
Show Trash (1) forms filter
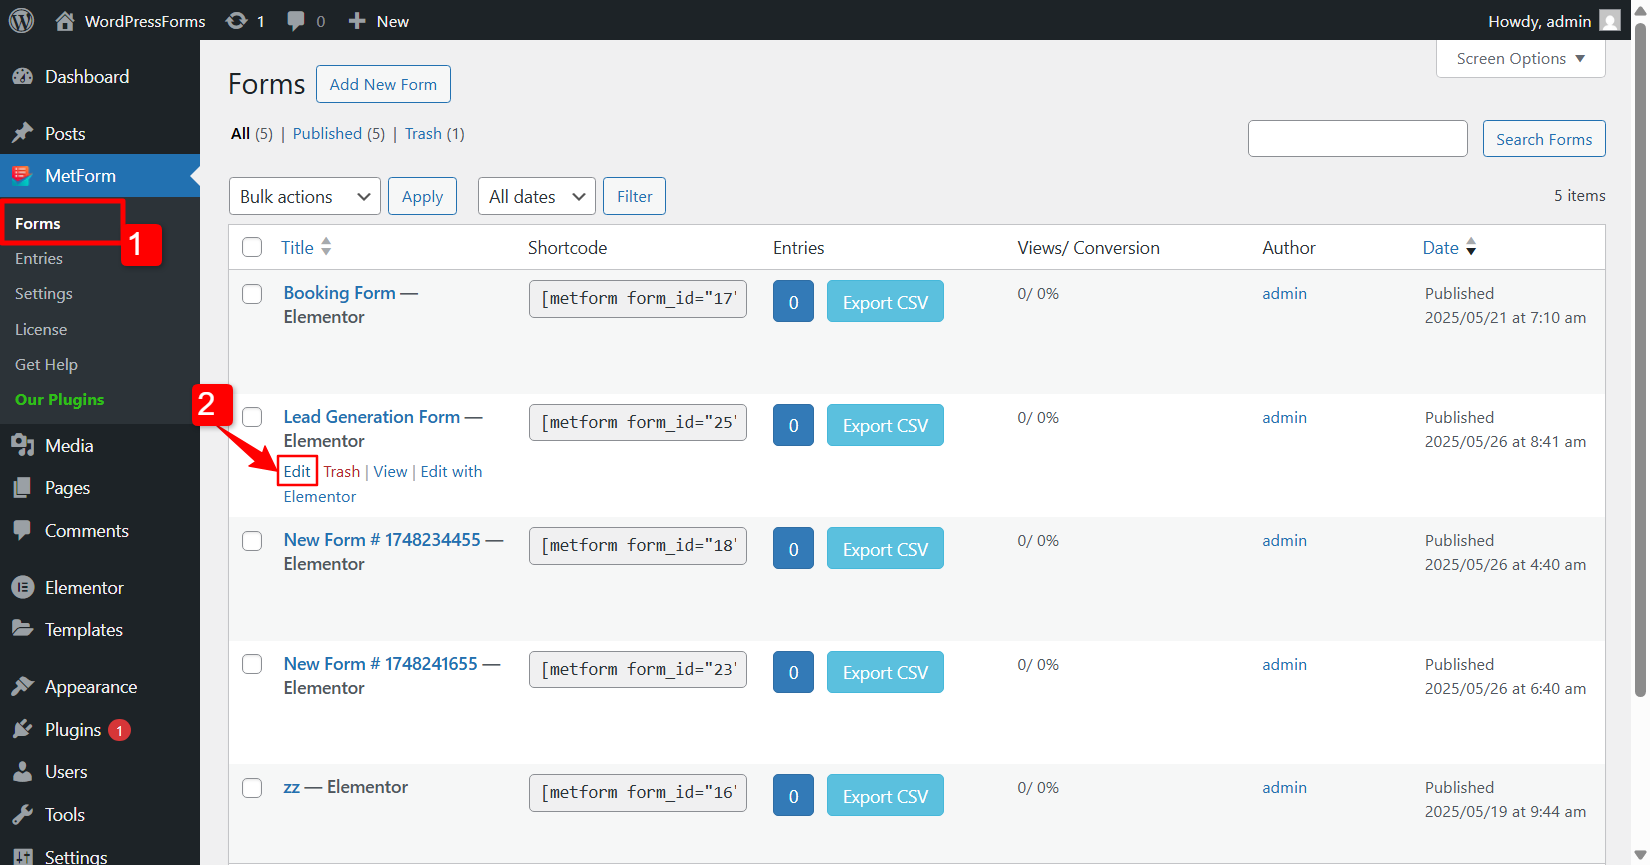point(434,133)
